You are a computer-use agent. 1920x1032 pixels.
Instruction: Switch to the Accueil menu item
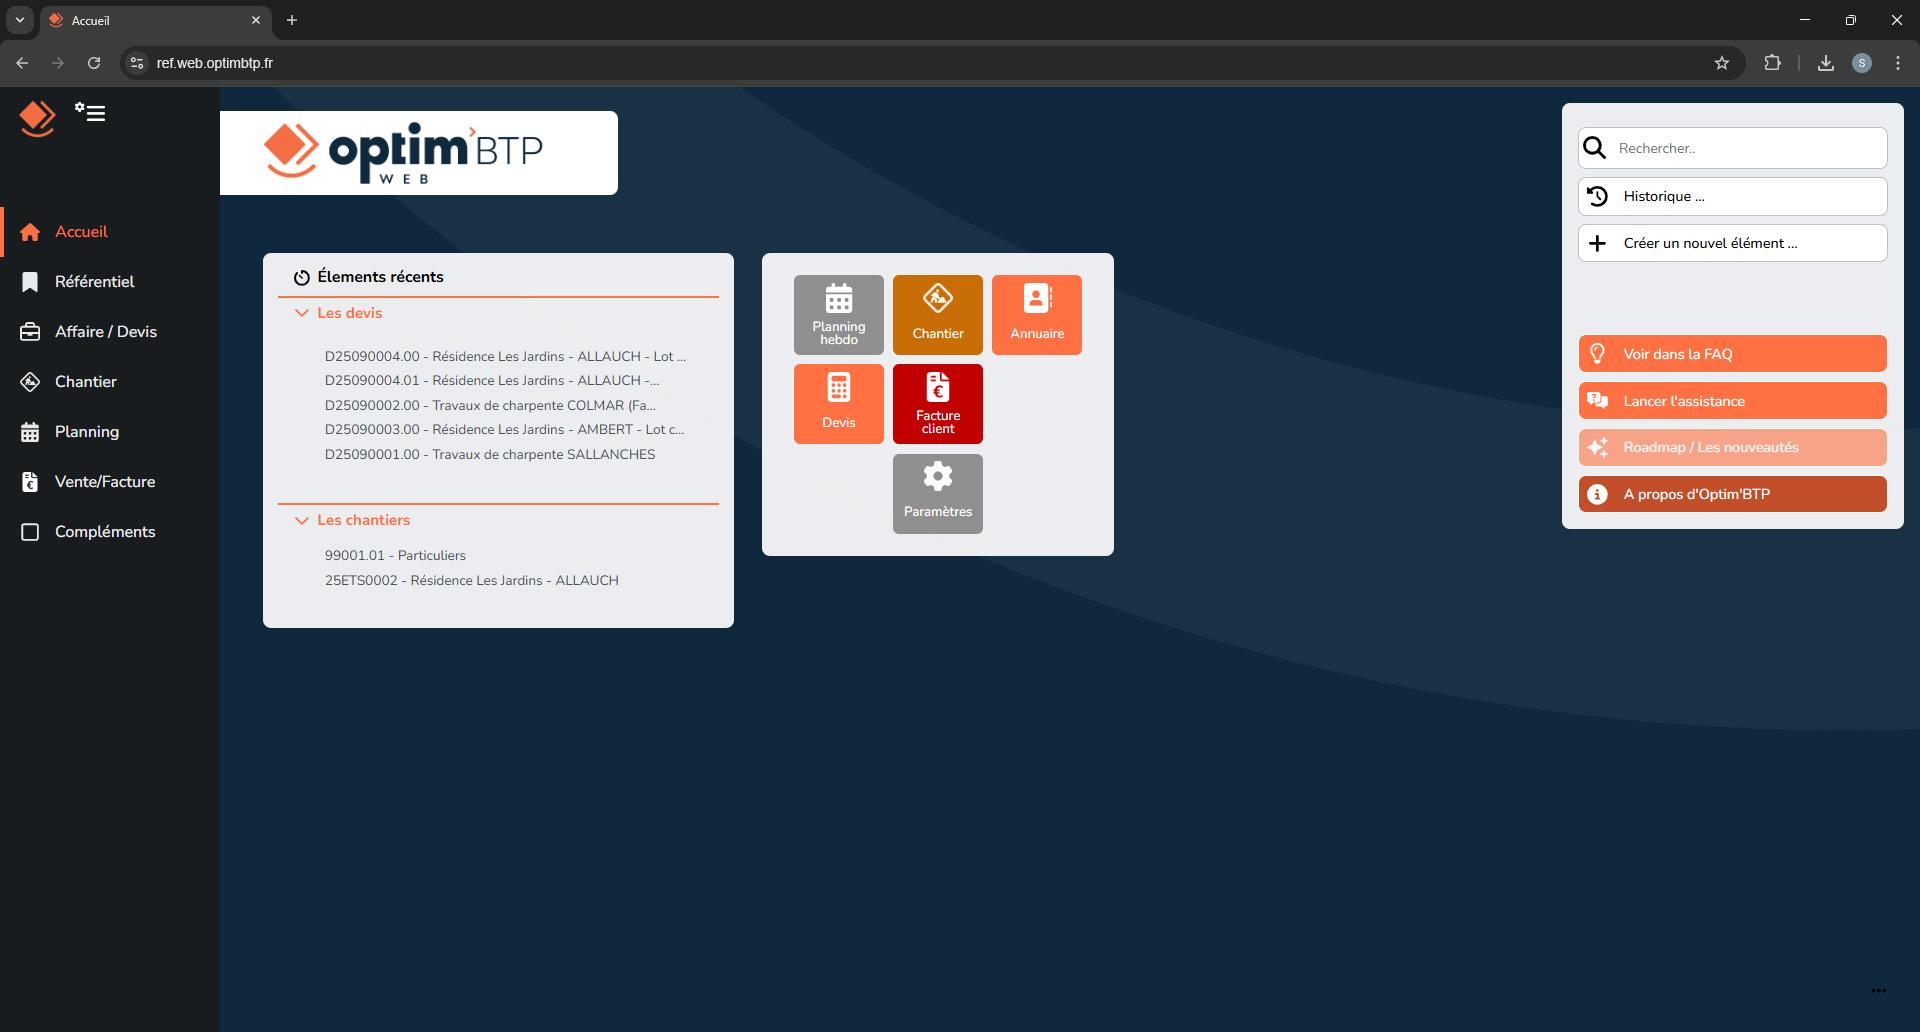(x=81, y=231)
